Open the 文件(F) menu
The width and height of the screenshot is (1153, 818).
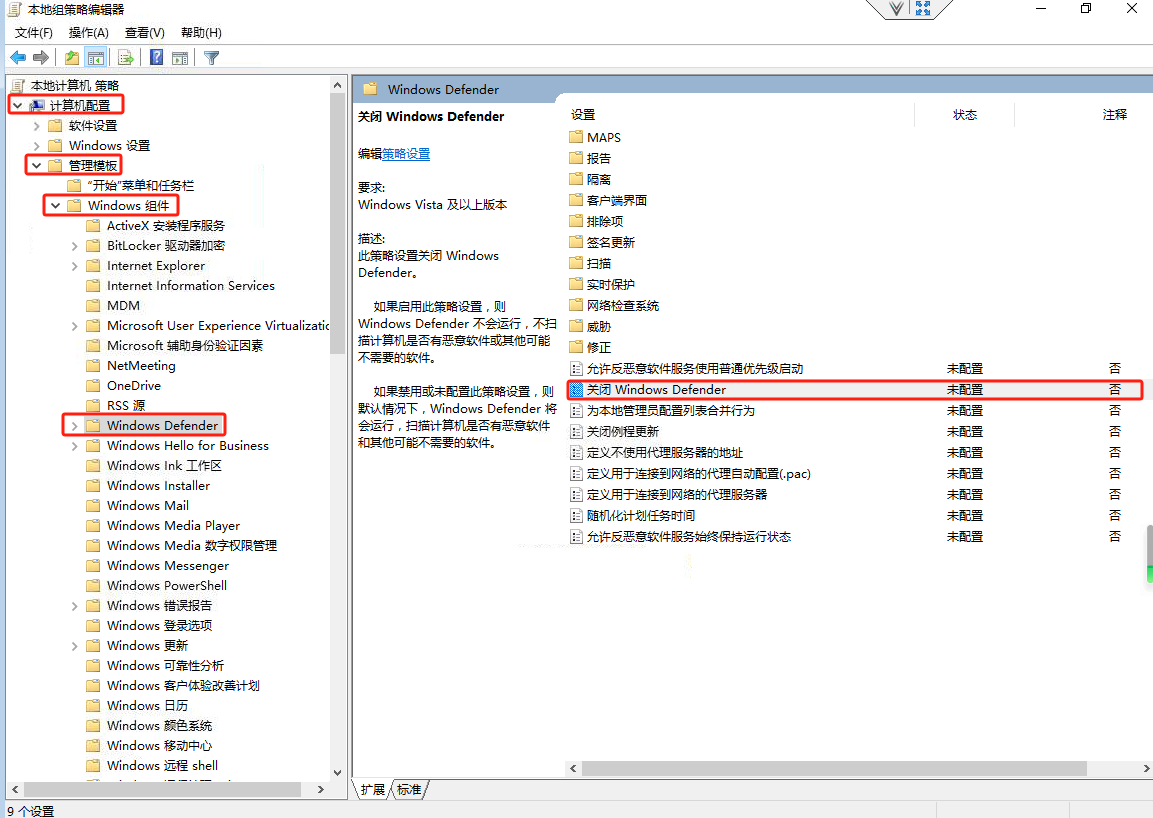tap(34, 32)
